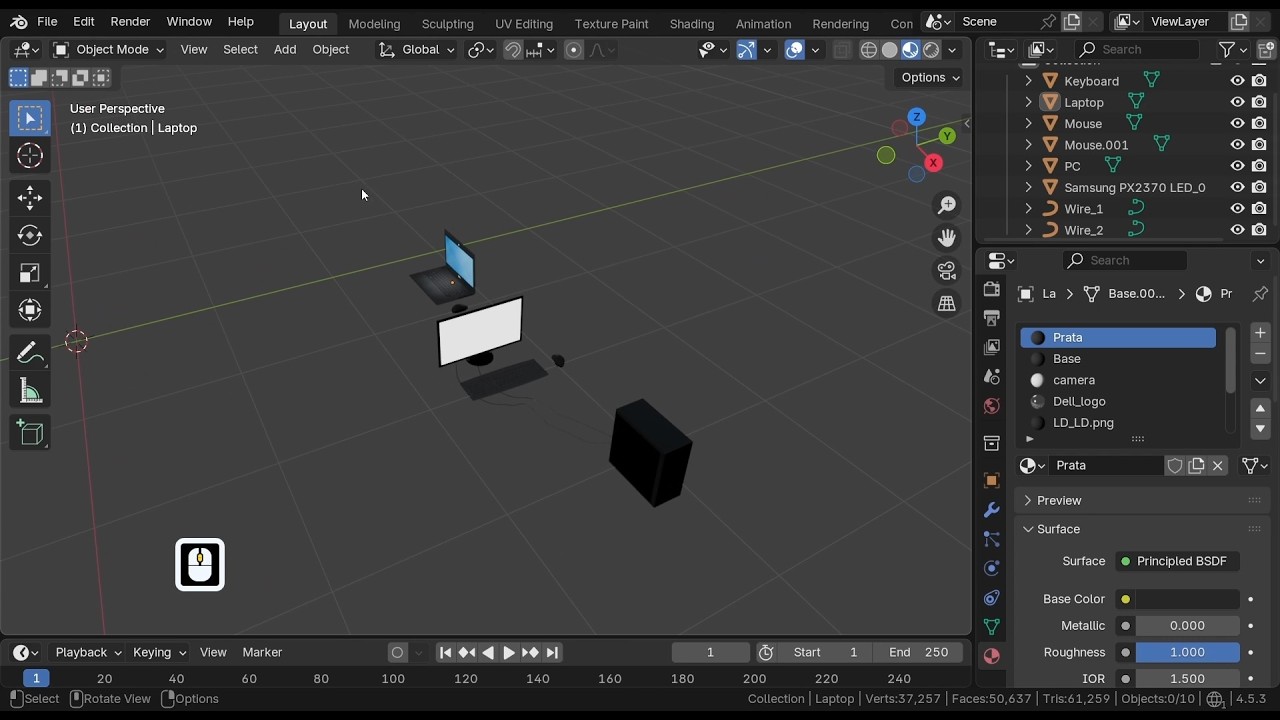
Task: Click the Blender logo icon
Action: tap(18, 21)
